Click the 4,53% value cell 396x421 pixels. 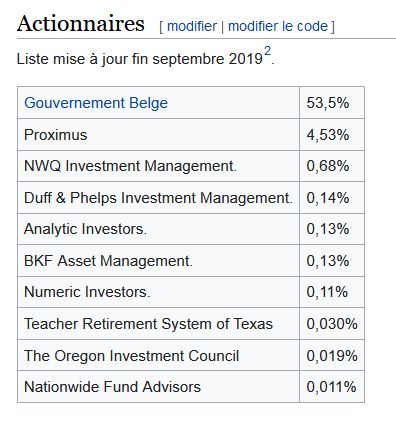tap(332, 135)
